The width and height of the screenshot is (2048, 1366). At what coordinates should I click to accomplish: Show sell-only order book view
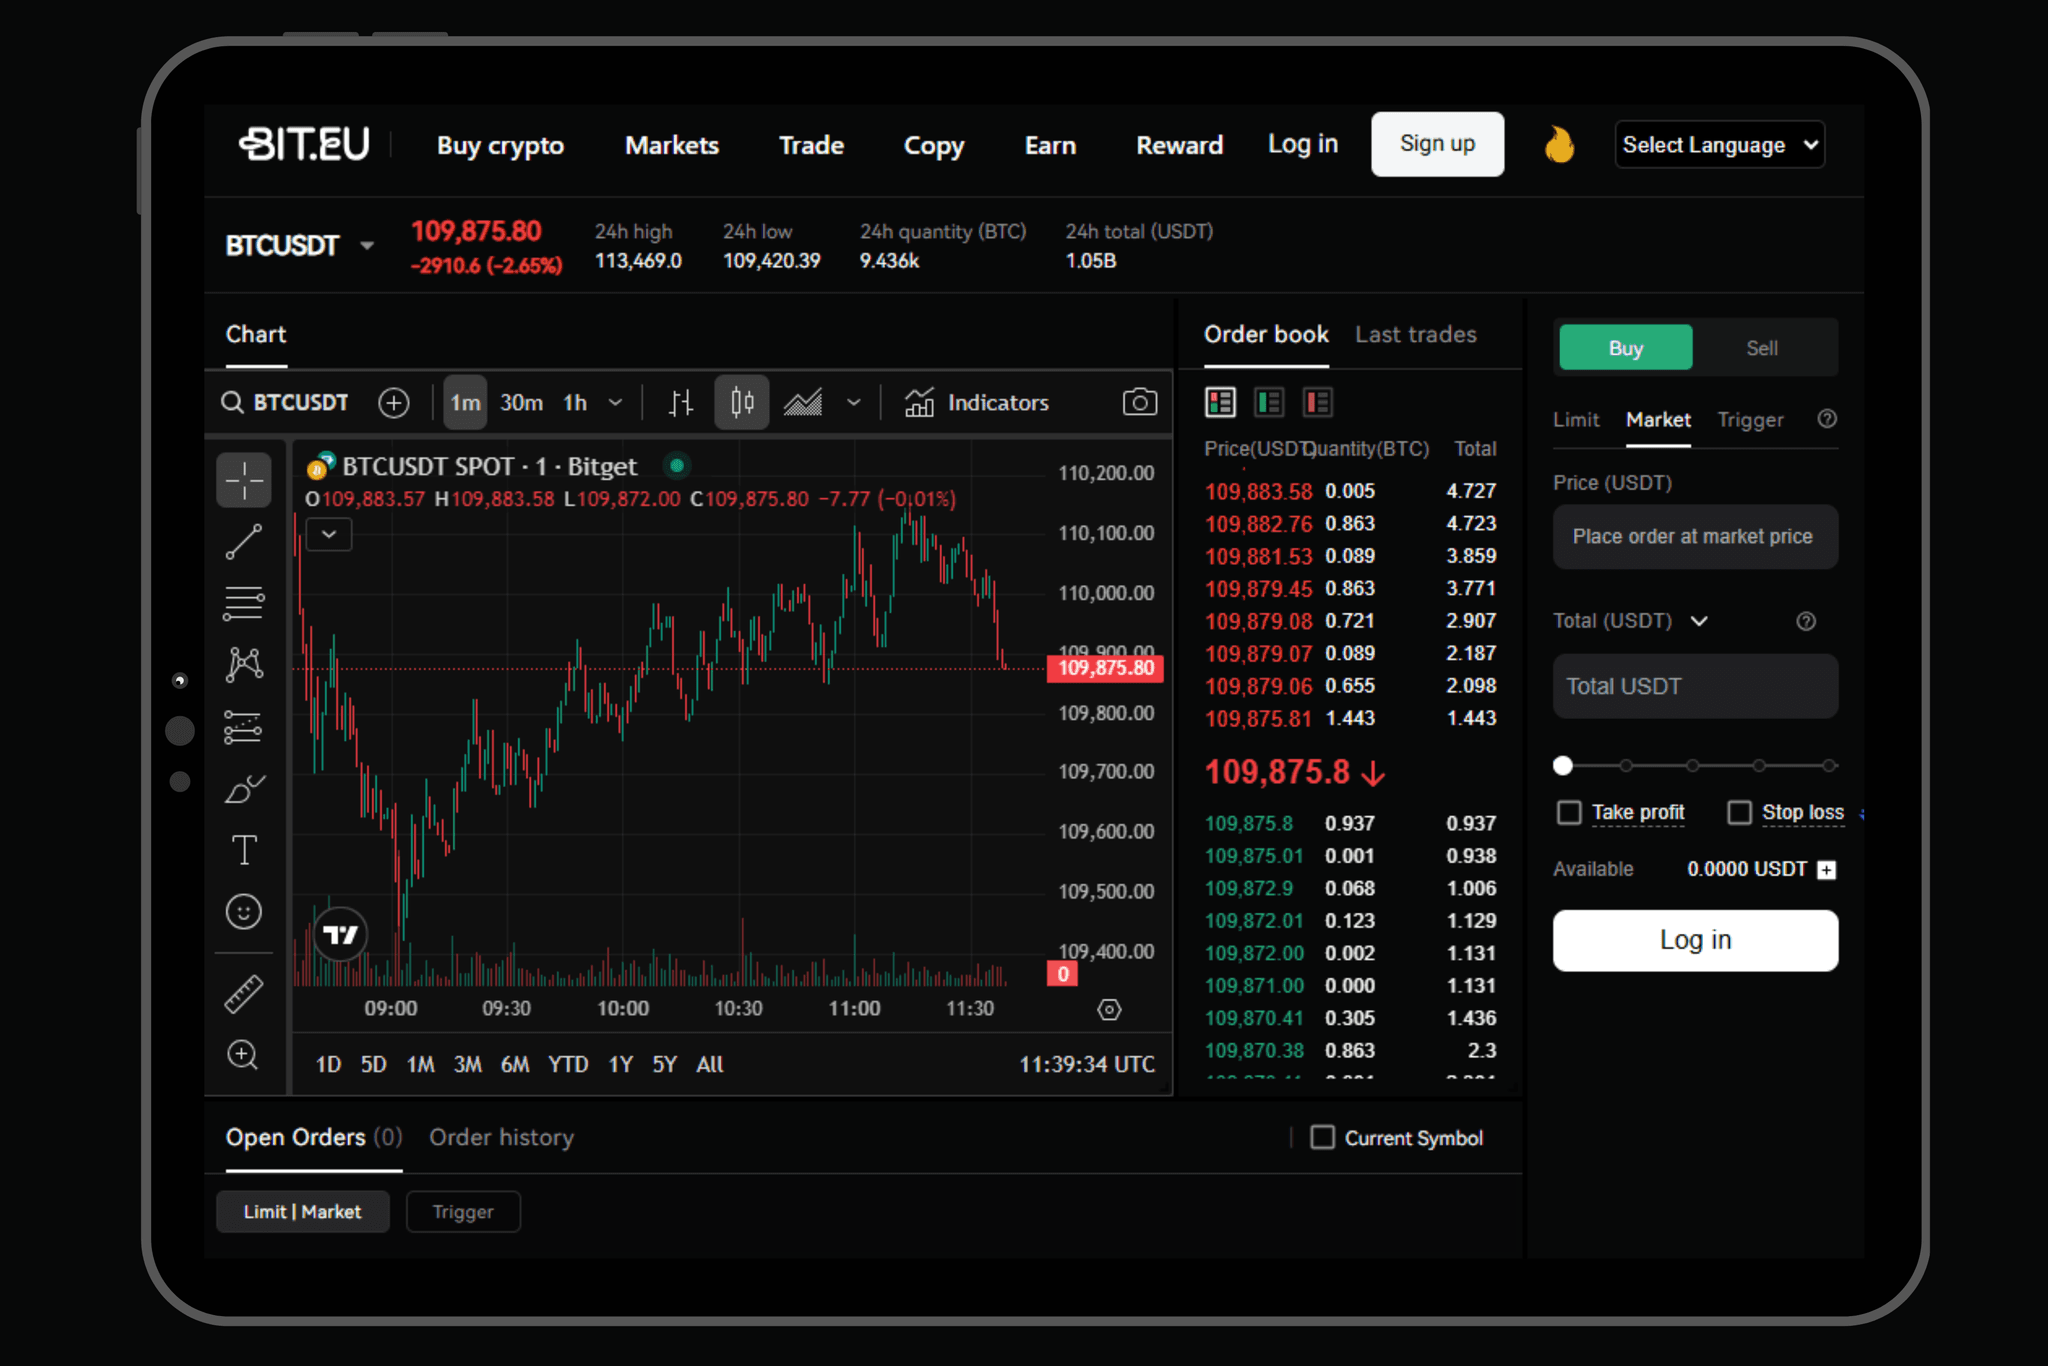[x=1317, y=402]
